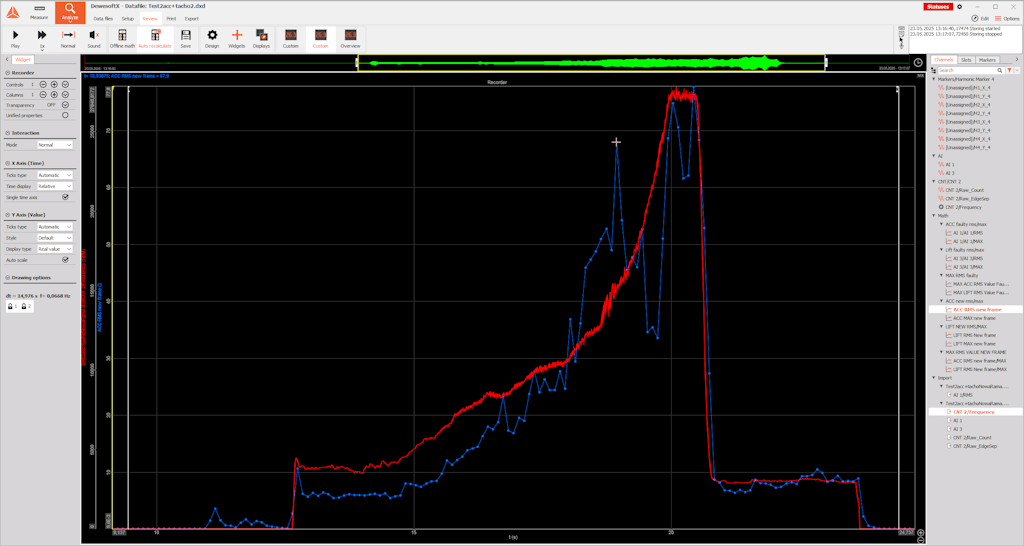The height and width of the screenshot is (546, 1024).
Task: Collapse the Markers/Harmonic Marker 4 tree group
Action: [934, 78]
